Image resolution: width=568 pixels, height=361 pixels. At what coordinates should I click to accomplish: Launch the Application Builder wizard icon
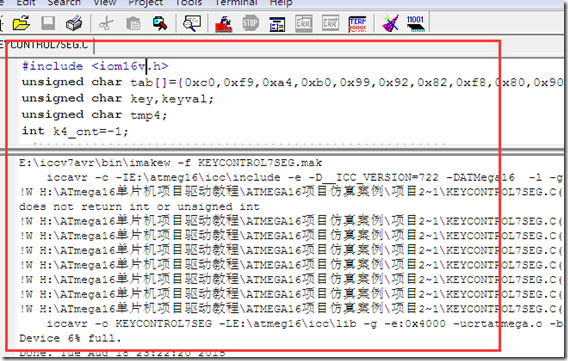[x=390, y=23]
